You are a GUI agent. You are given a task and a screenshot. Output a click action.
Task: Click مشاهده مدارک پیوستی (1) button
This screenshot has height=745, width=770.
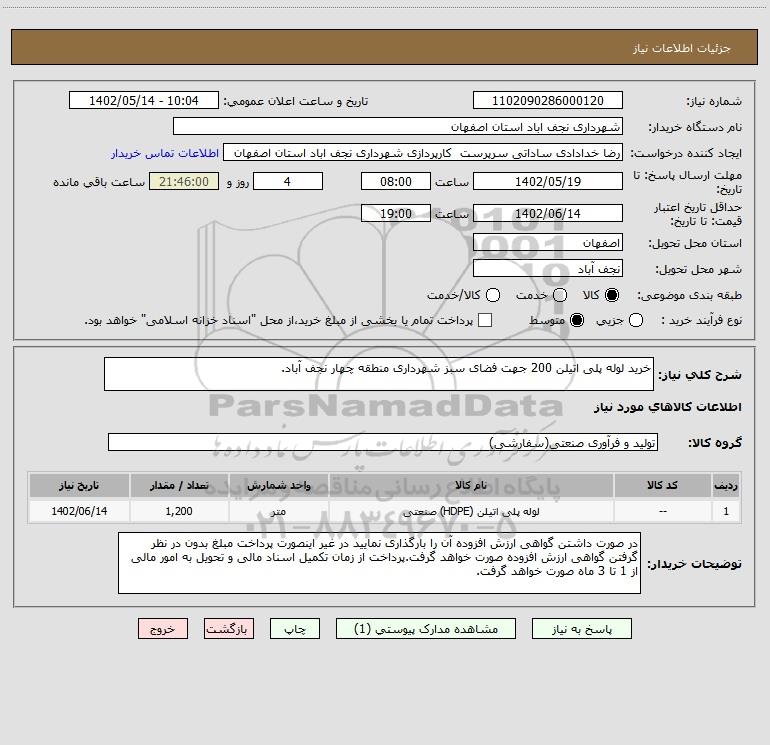click(426, 629)
